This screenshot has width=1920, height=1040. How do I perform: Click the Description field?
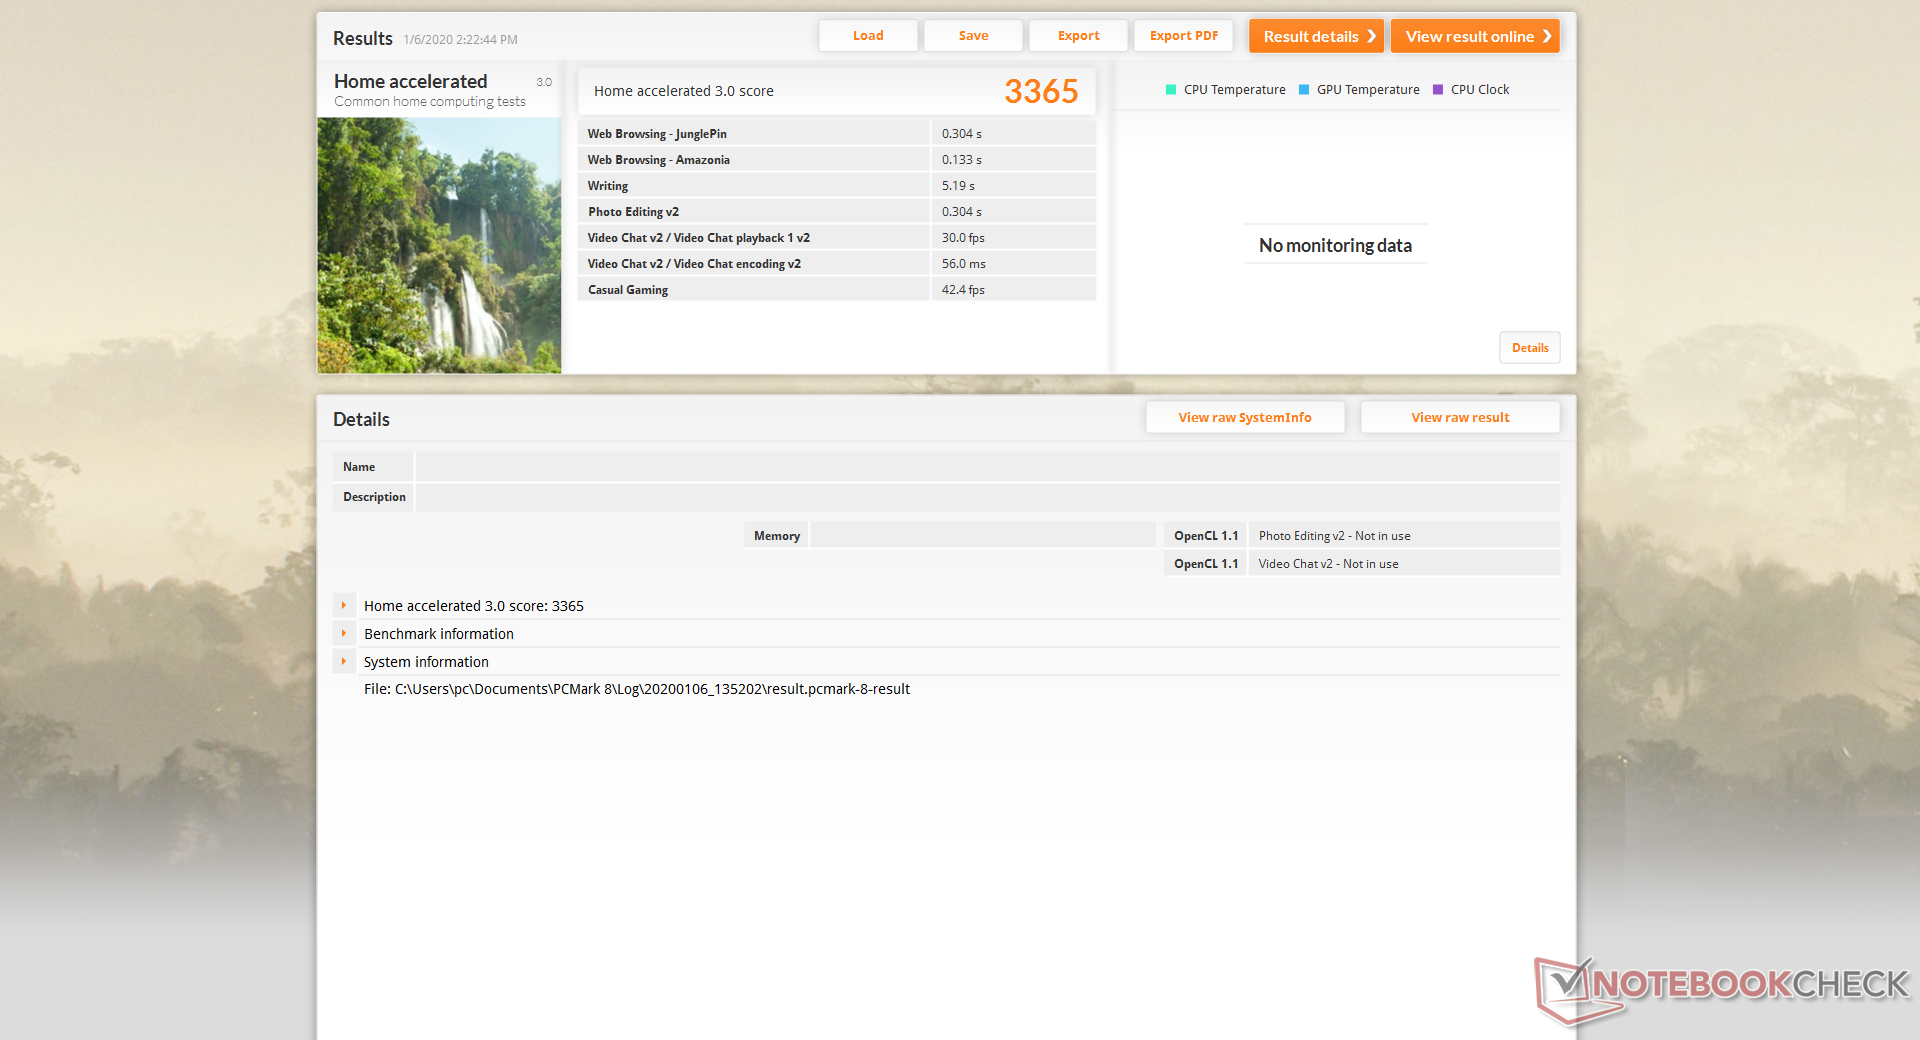[987, 497]
